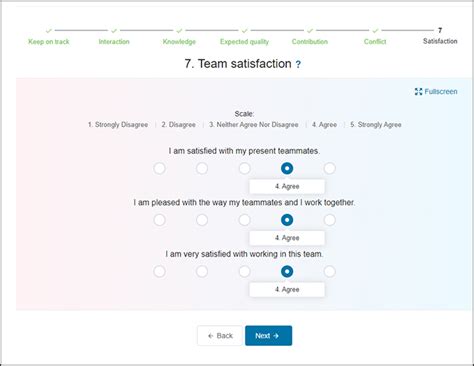
Task: Open the Team satisfaction help question mark
Action: 298,64
